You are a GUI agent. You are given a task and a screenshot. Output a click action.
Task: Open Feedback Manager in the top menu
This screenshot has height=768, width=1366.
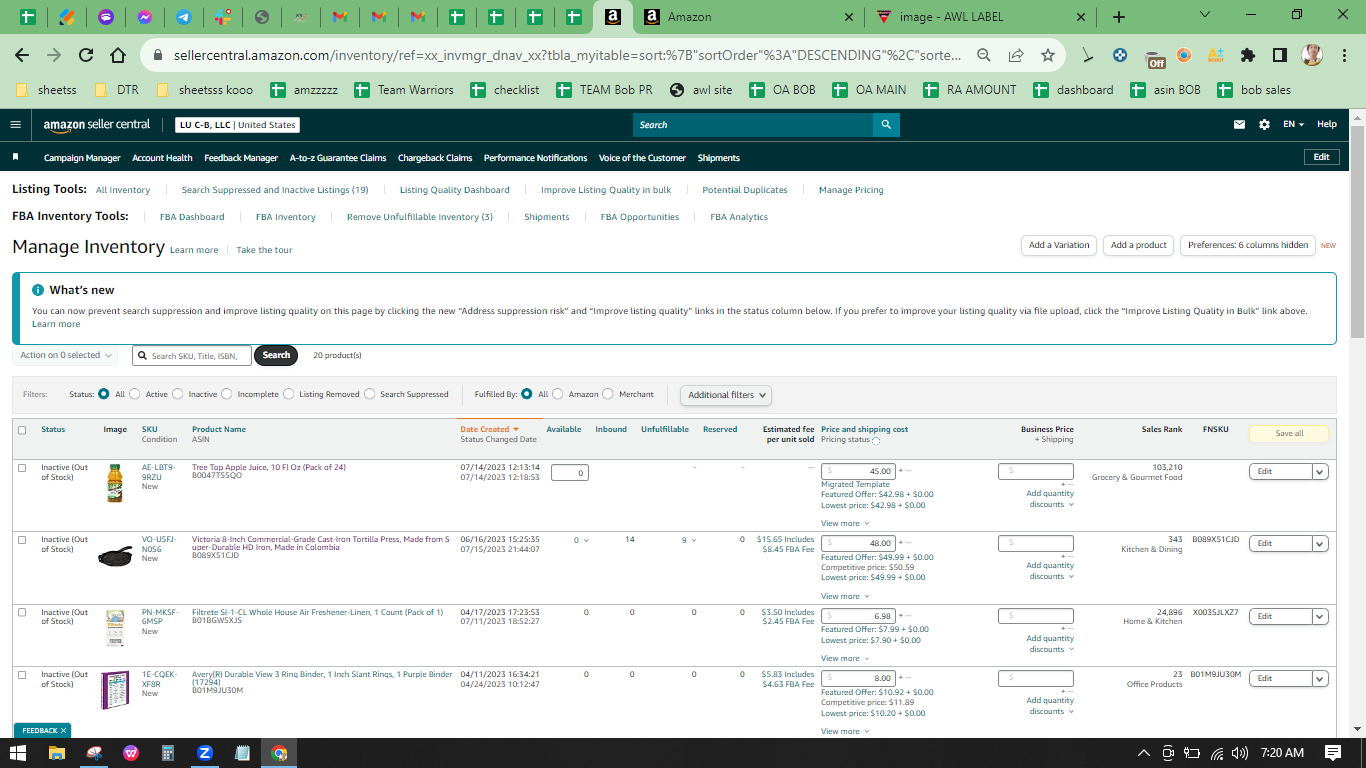click(241, 158)
